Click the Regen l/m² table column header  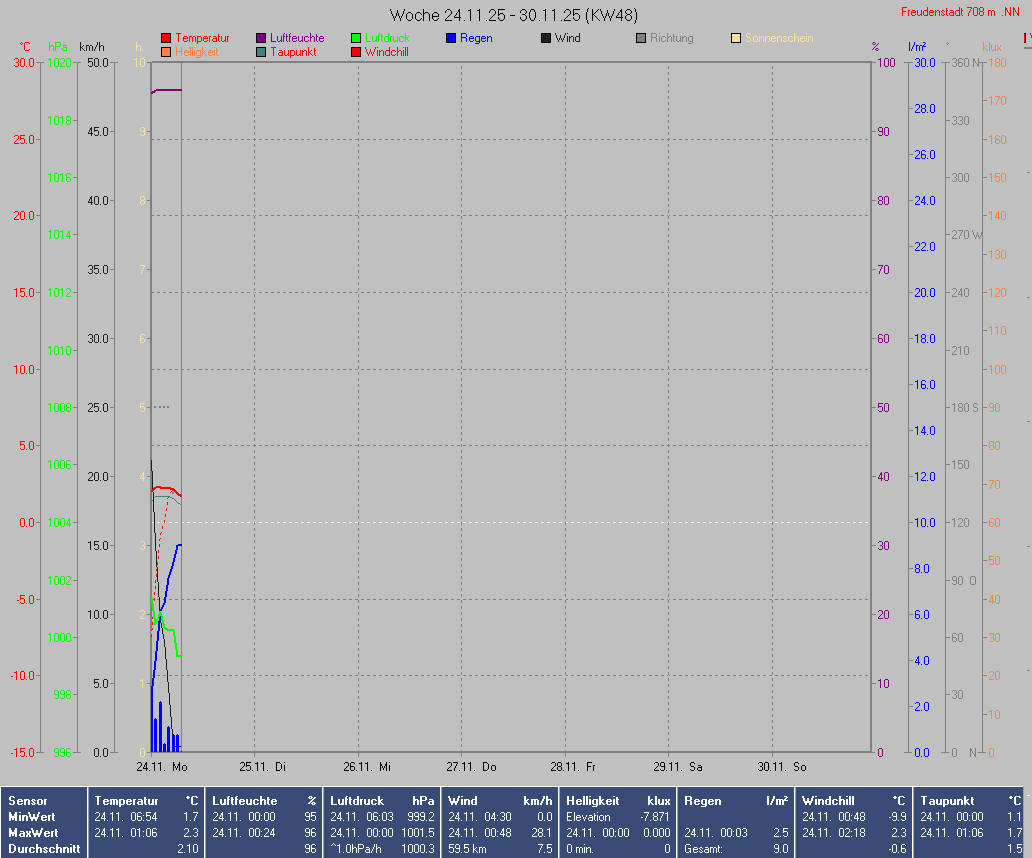click(x=736, y=801)
